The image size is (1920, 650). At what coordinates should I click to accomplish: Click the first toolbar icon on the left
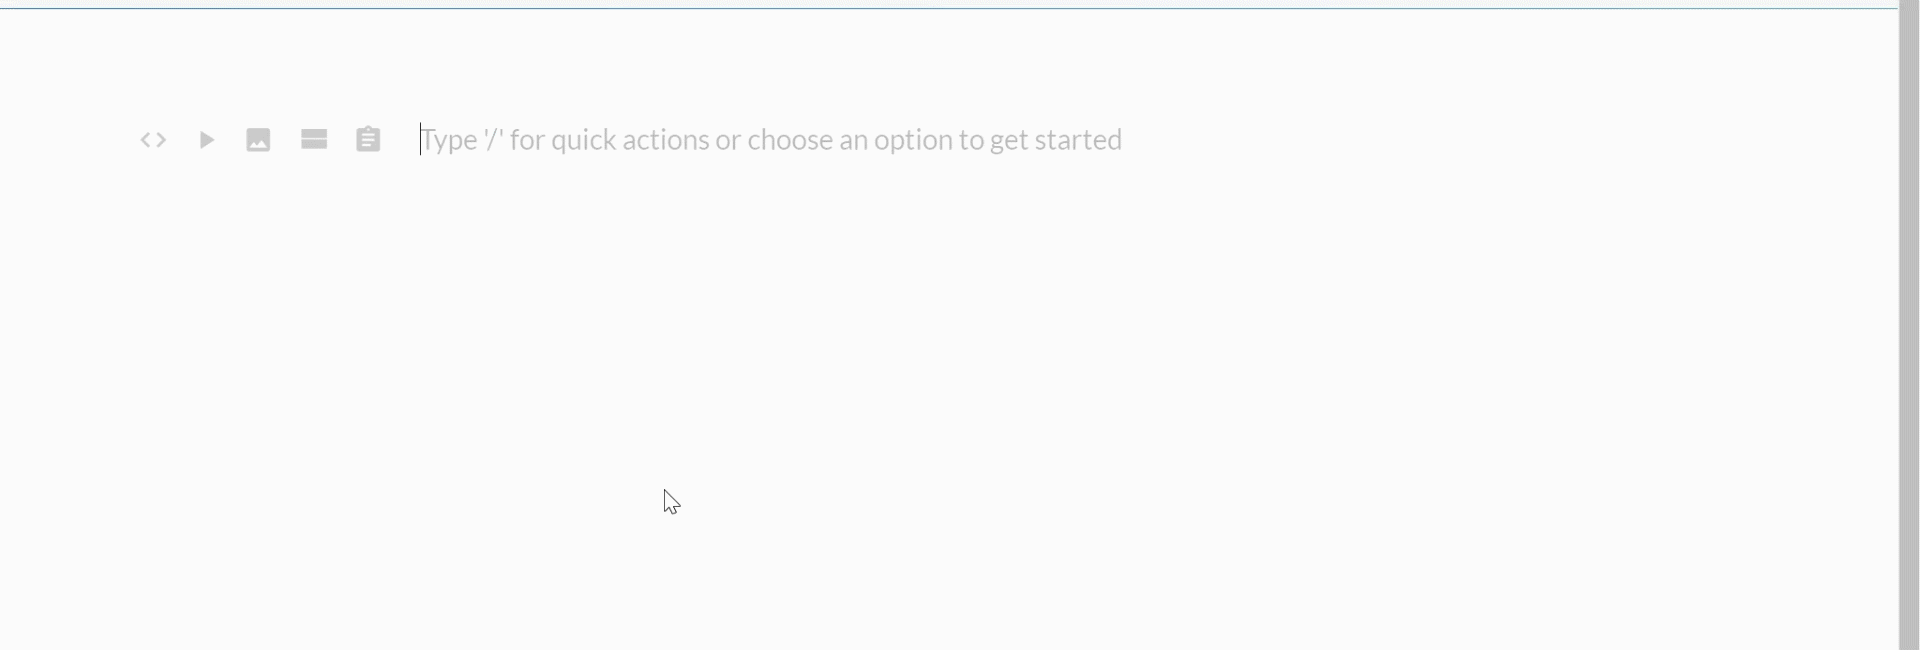pyautogui.click(x=153, y=140)
